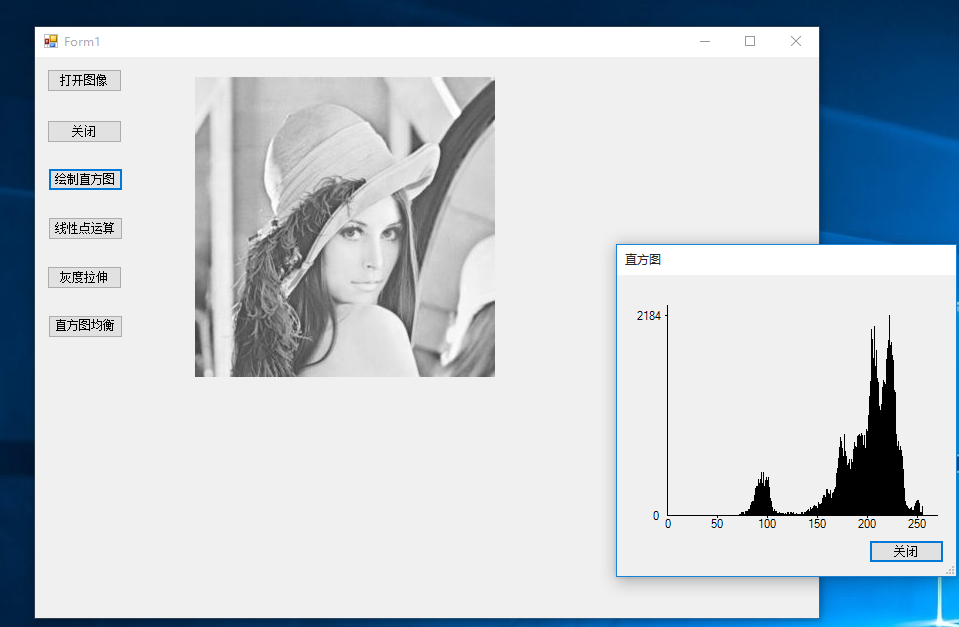Viewport: 959px width, 627px height.
Task: Click the Lena grayscale image
Action: tap(345, 227)
